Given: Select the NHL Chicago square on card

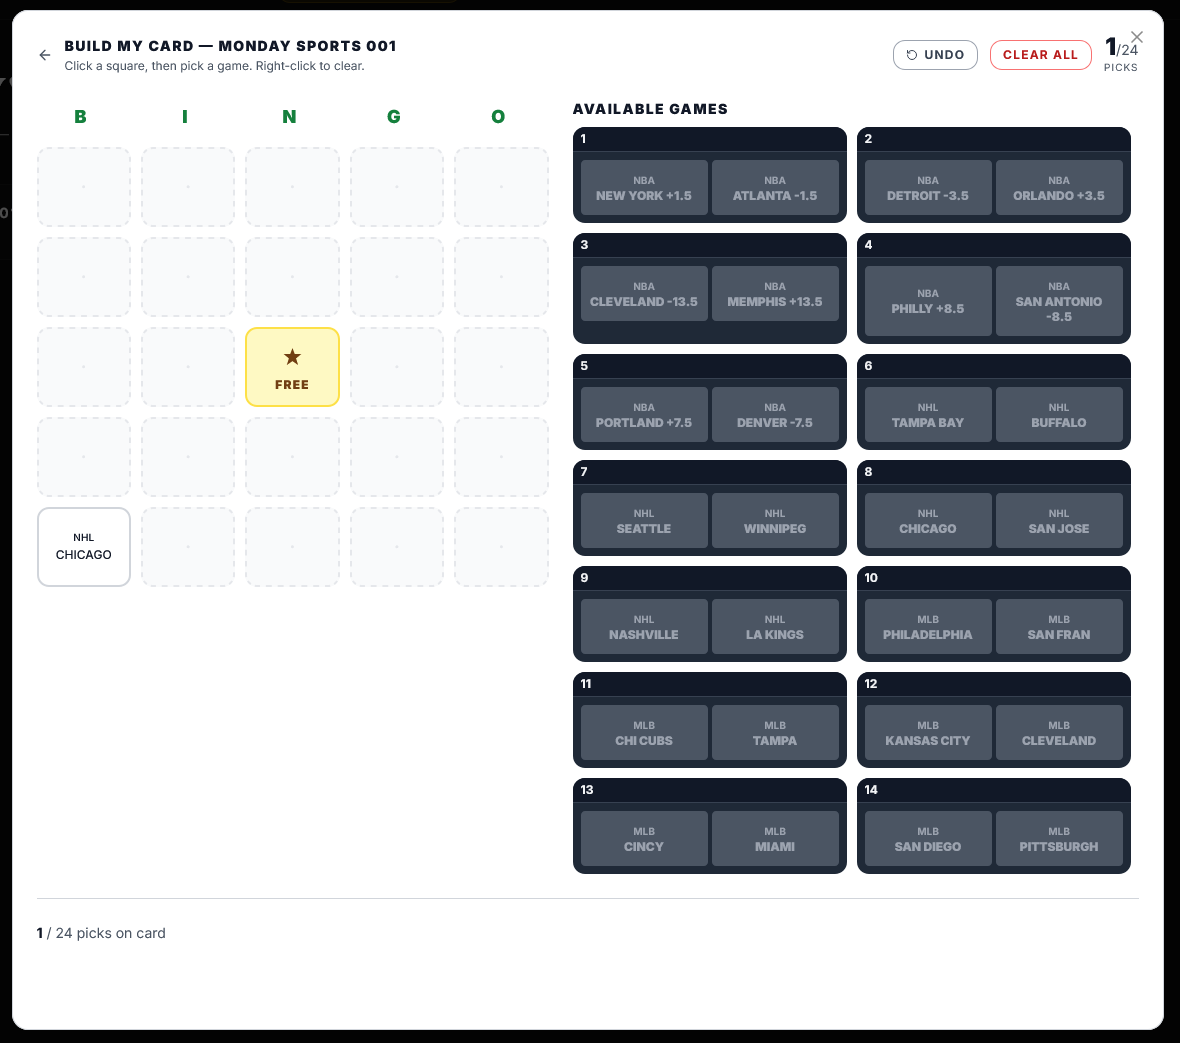Looking at the screenshot, I should tap(84, 547).
